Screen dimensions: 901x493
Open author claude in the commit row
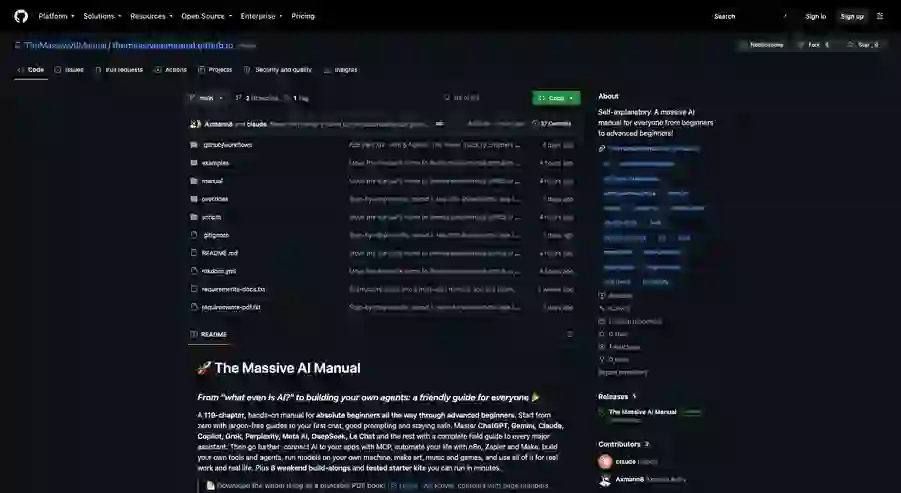(257, 124)
